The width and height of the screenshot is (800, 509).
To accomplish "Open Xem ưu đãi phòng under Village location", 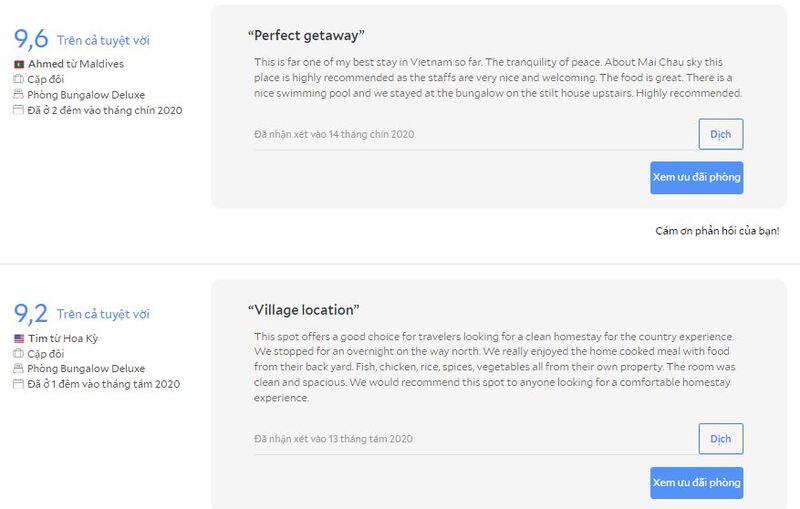I will click(x=696, y=482).
